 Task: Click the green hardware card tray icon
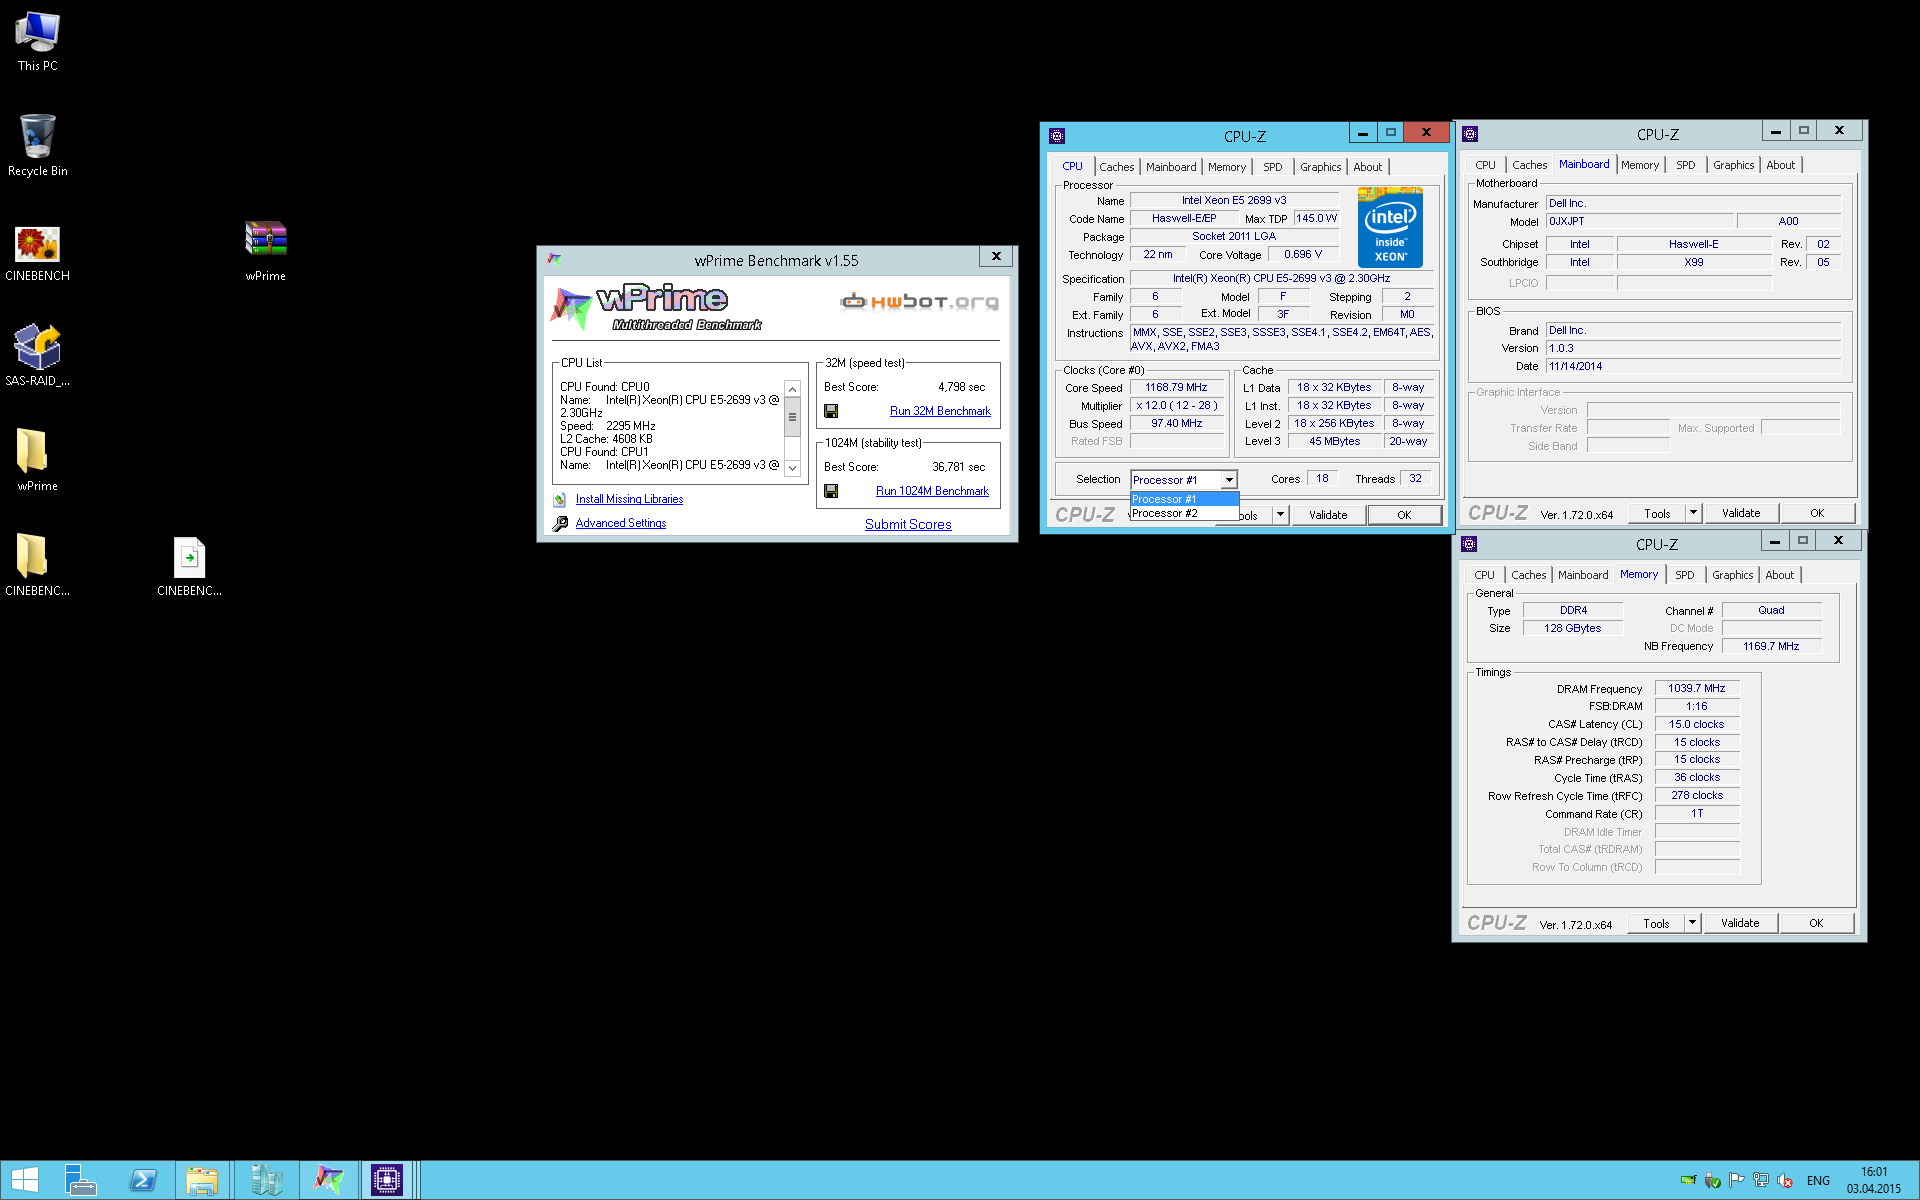[1689, 1180]
